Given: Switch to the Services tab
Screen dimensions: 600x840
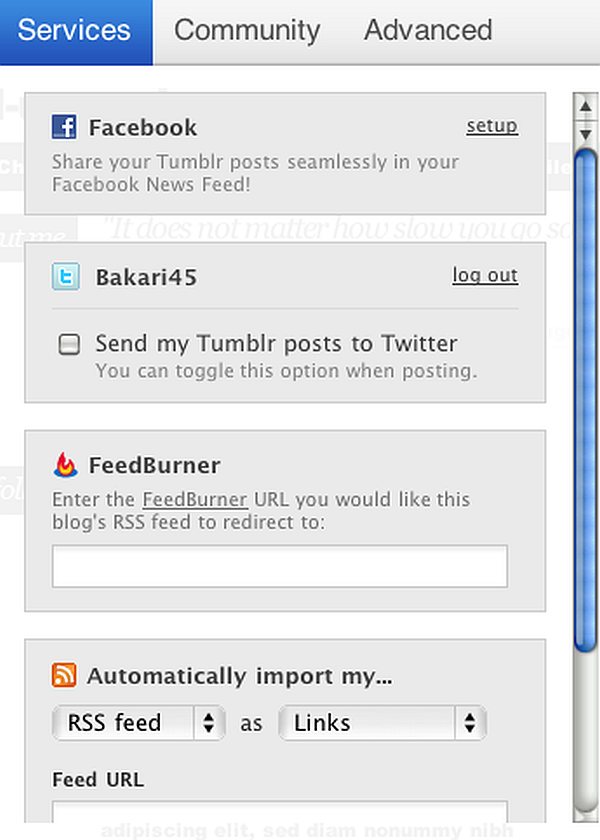Looking at the screenshot, I should pyautogui.click(x=75, y=30).
